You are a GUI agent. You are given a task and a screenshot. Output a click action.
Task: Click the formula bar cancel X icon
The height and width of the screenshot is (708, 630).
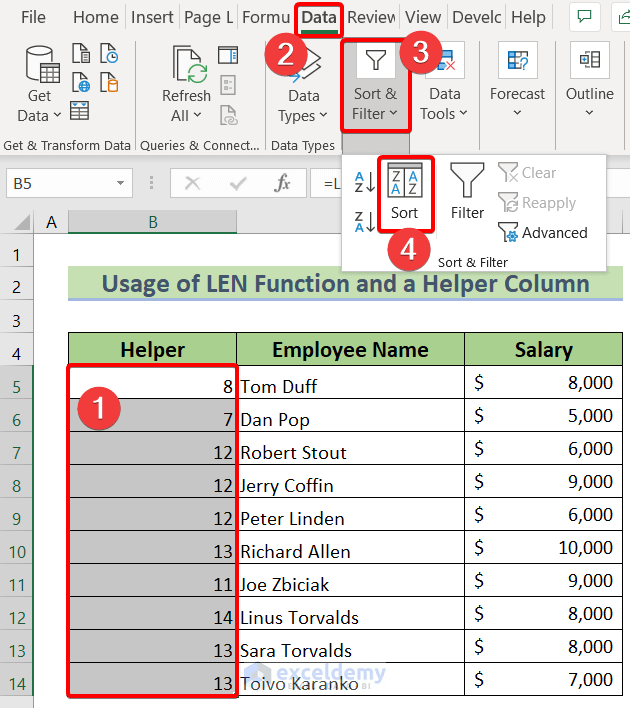tap(192, 183)
